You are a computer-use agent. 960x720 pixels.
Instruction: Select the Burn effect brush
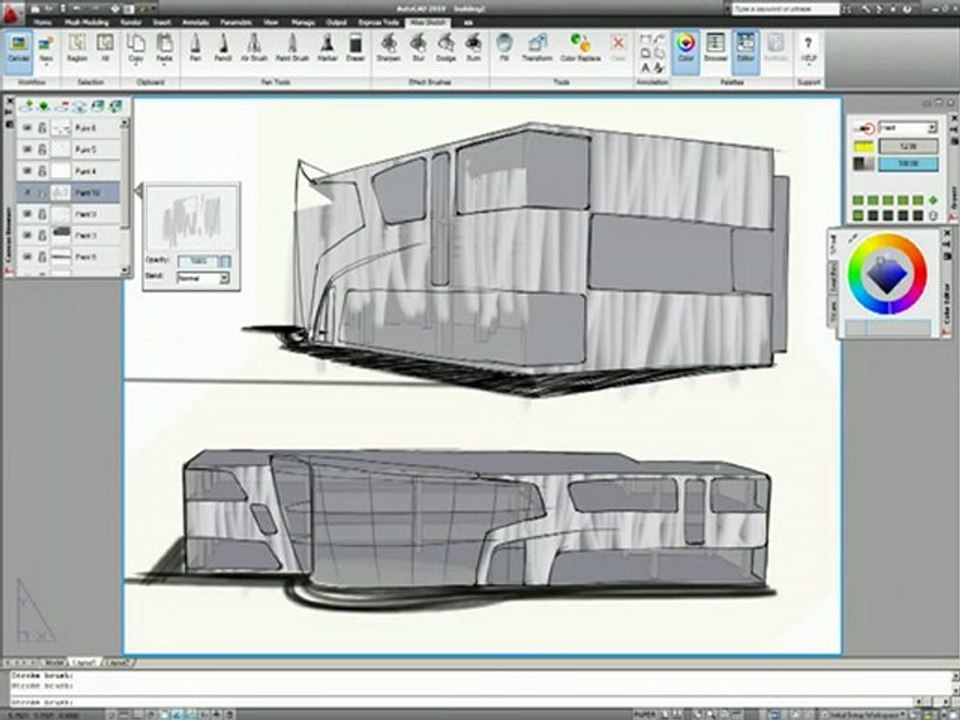[473, 48]
